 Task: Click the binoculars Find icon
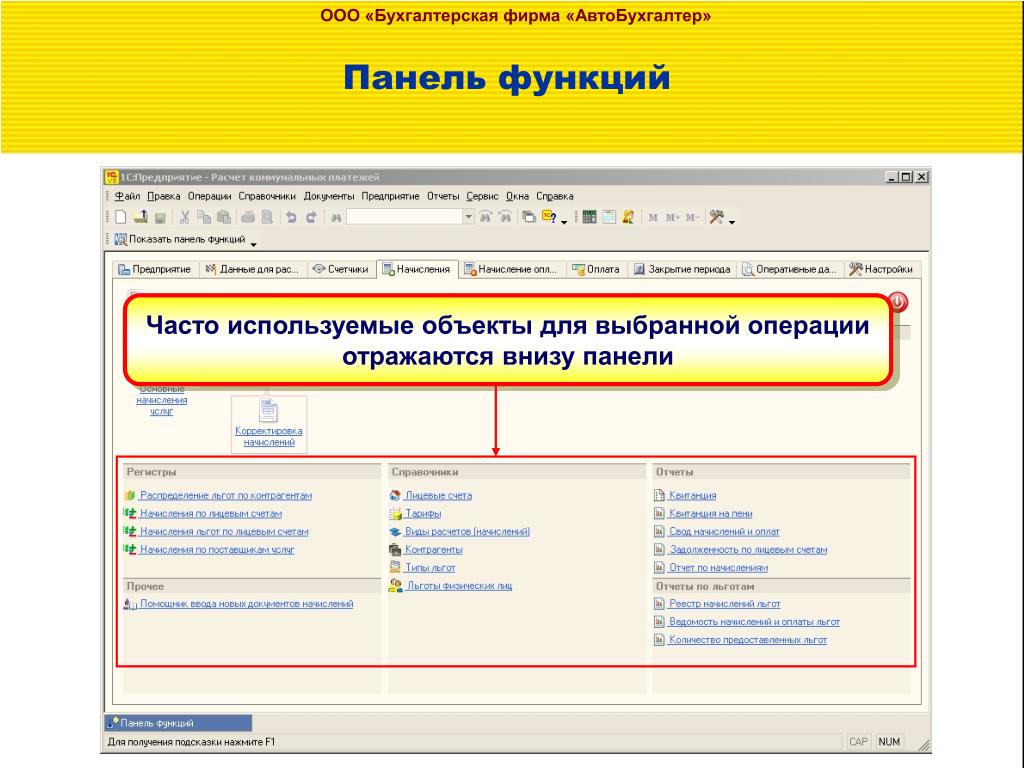pyautogui.click(x=337, y=216)
